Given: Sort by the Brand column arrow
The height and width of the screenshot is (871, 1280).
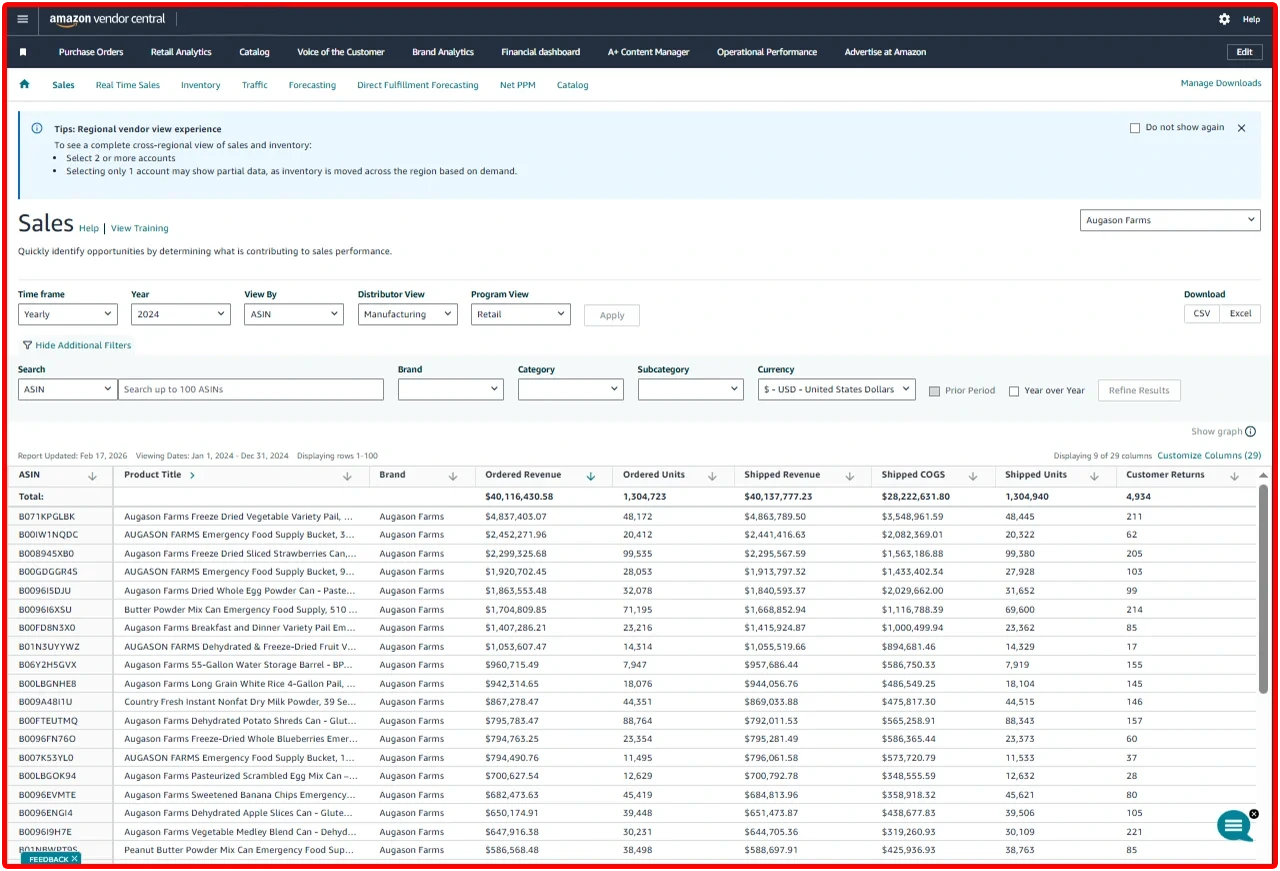Looking at the screenshot, I should pyautogui.click(x=453, y=476).
